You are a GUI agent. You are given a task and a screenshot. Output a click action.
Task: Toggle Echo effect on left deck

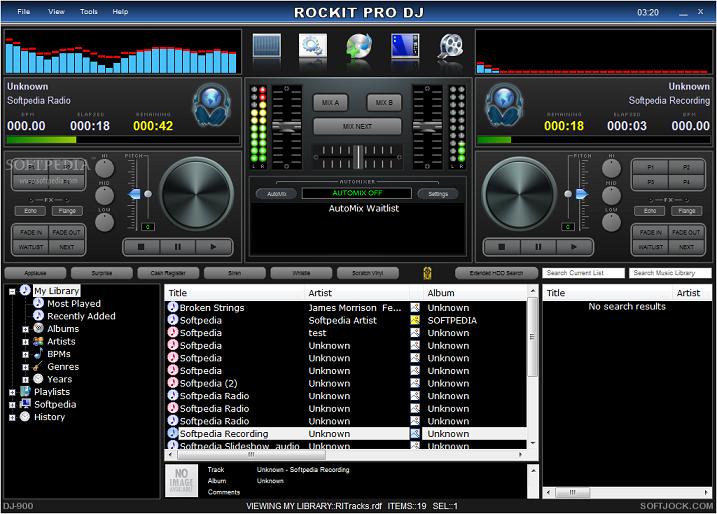tap(32, 211)
